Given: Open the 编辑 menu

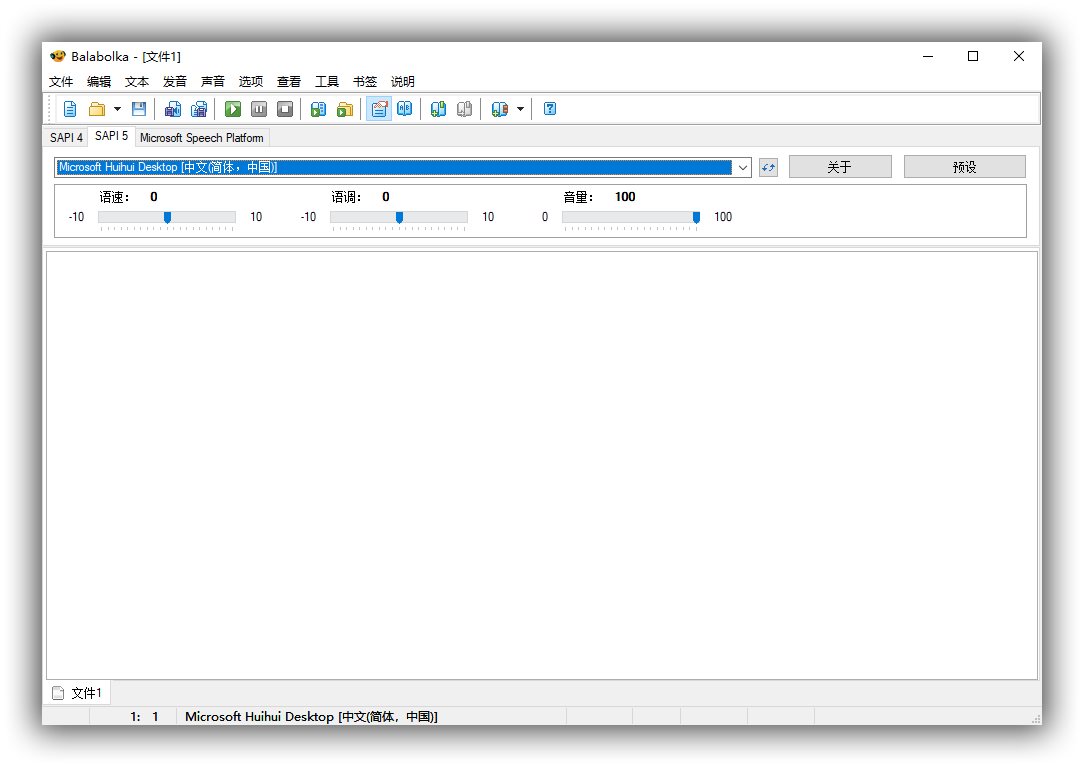Looking at the screenshot, I should (x=99, y=82).
